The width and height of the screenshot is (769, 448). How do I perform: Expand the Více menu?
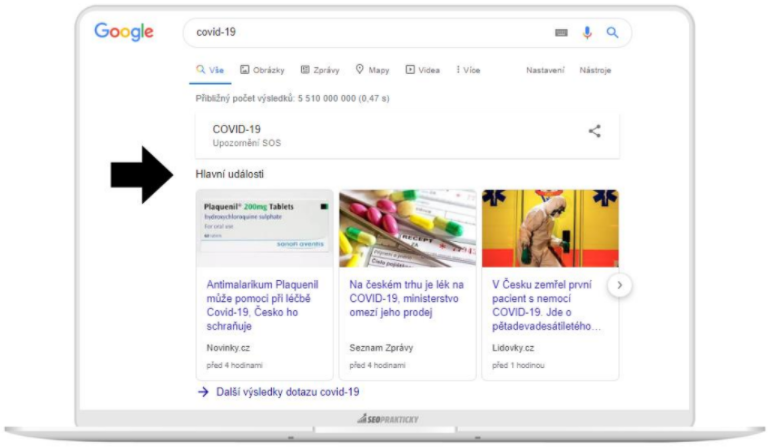[468, 70]
